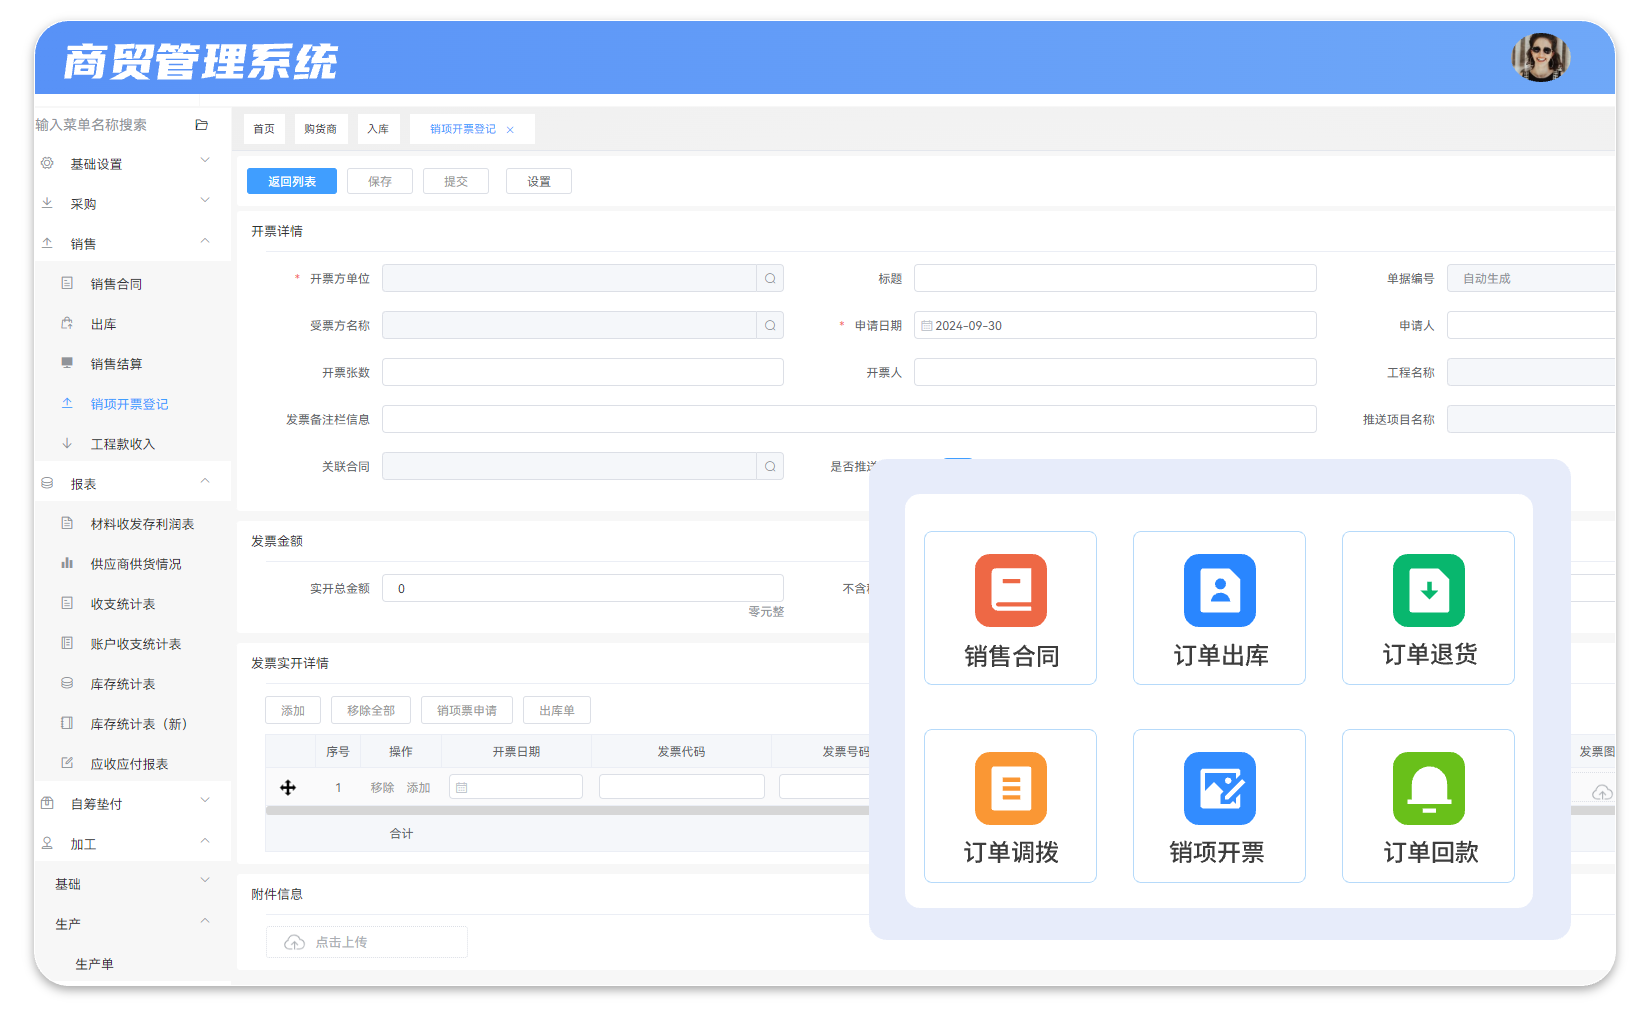The height and width of the screenshot is (1010, 1650).
Task: Click the user avatar in header
Action: [x=1540, y=57]
